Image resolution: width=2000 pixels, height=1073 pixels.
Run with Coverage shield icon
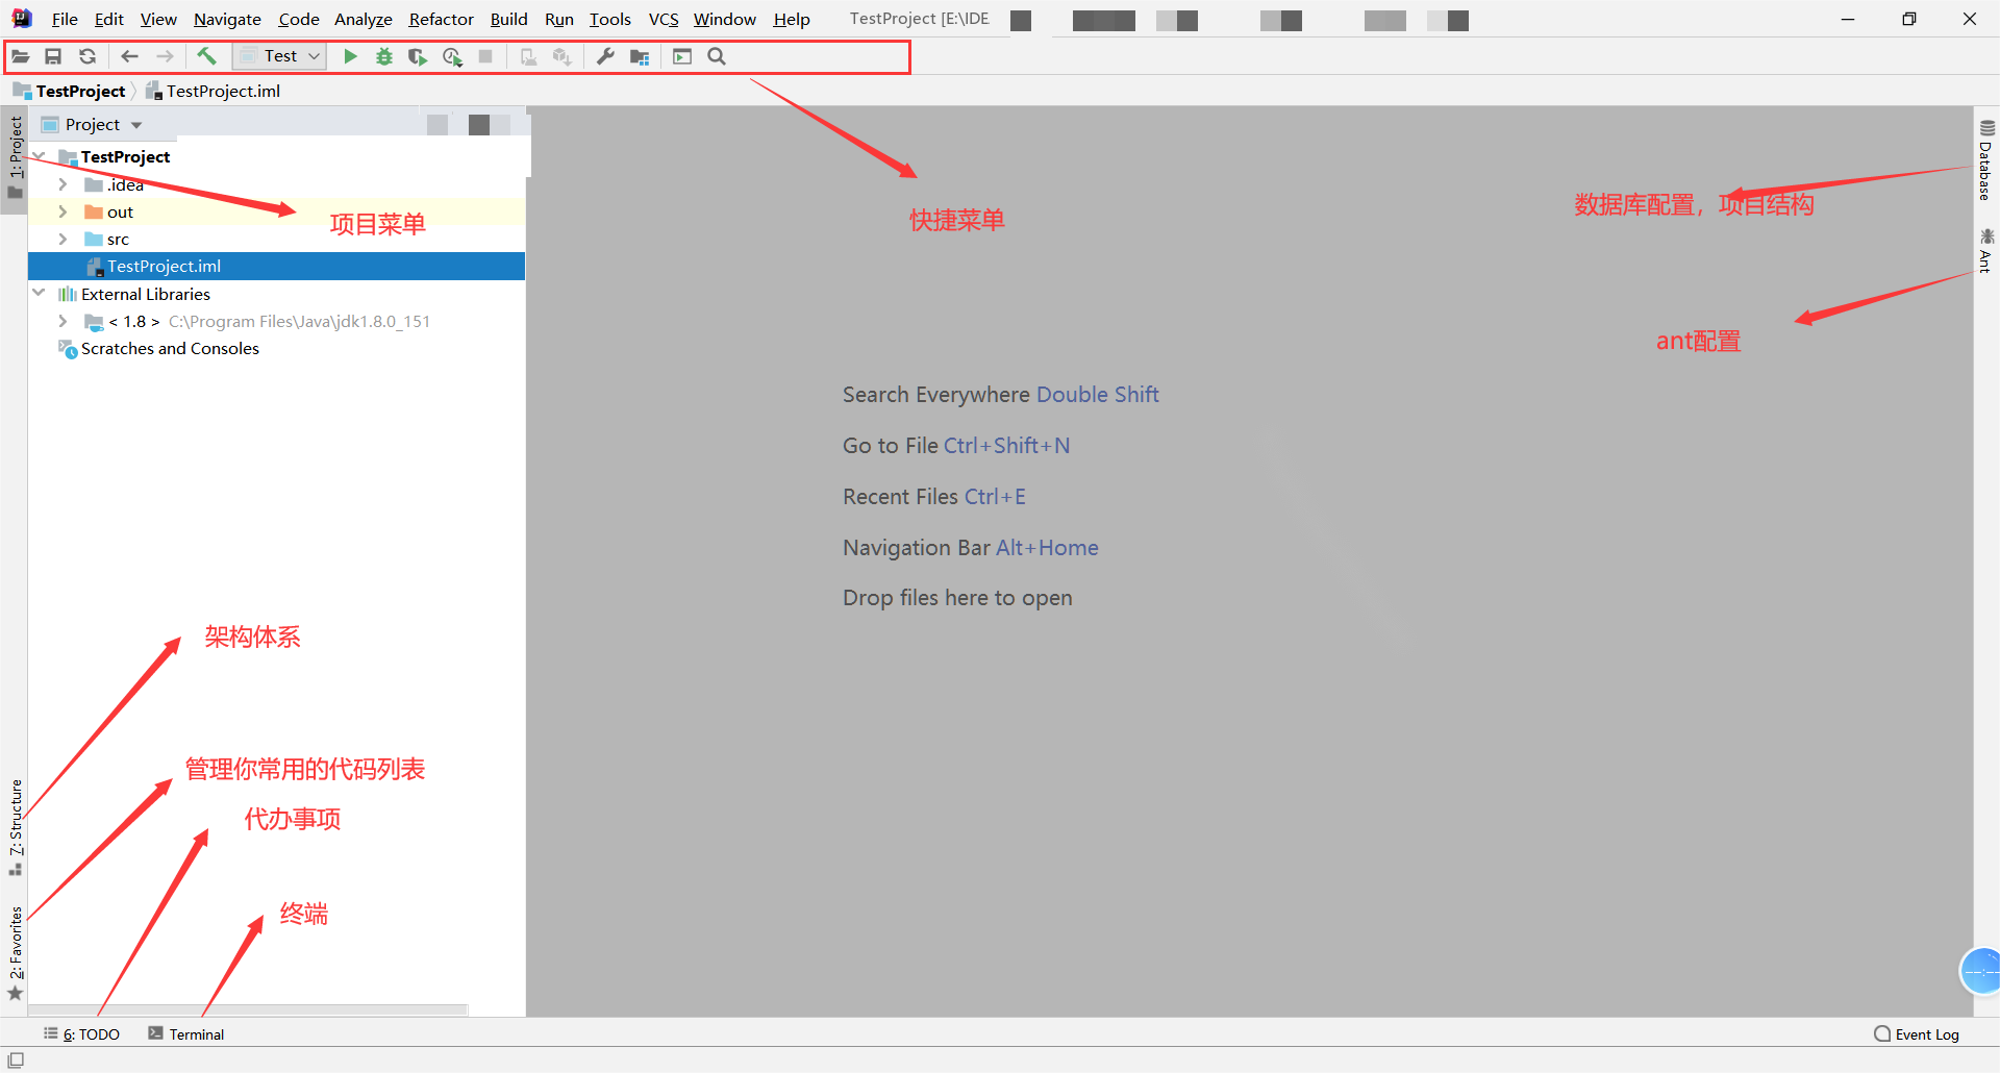click(417, 57)
